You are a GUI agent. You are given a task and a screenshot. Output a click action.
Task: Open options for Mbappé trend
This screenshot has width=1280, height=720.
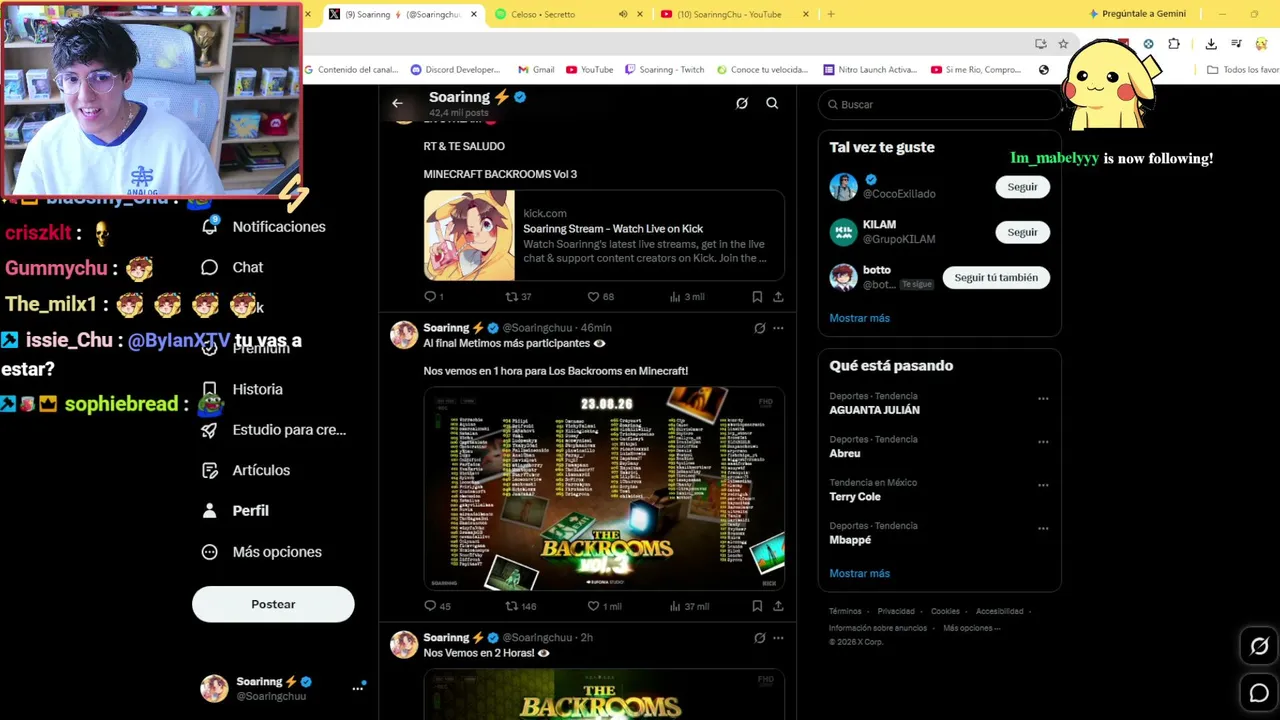(1043, 528)
